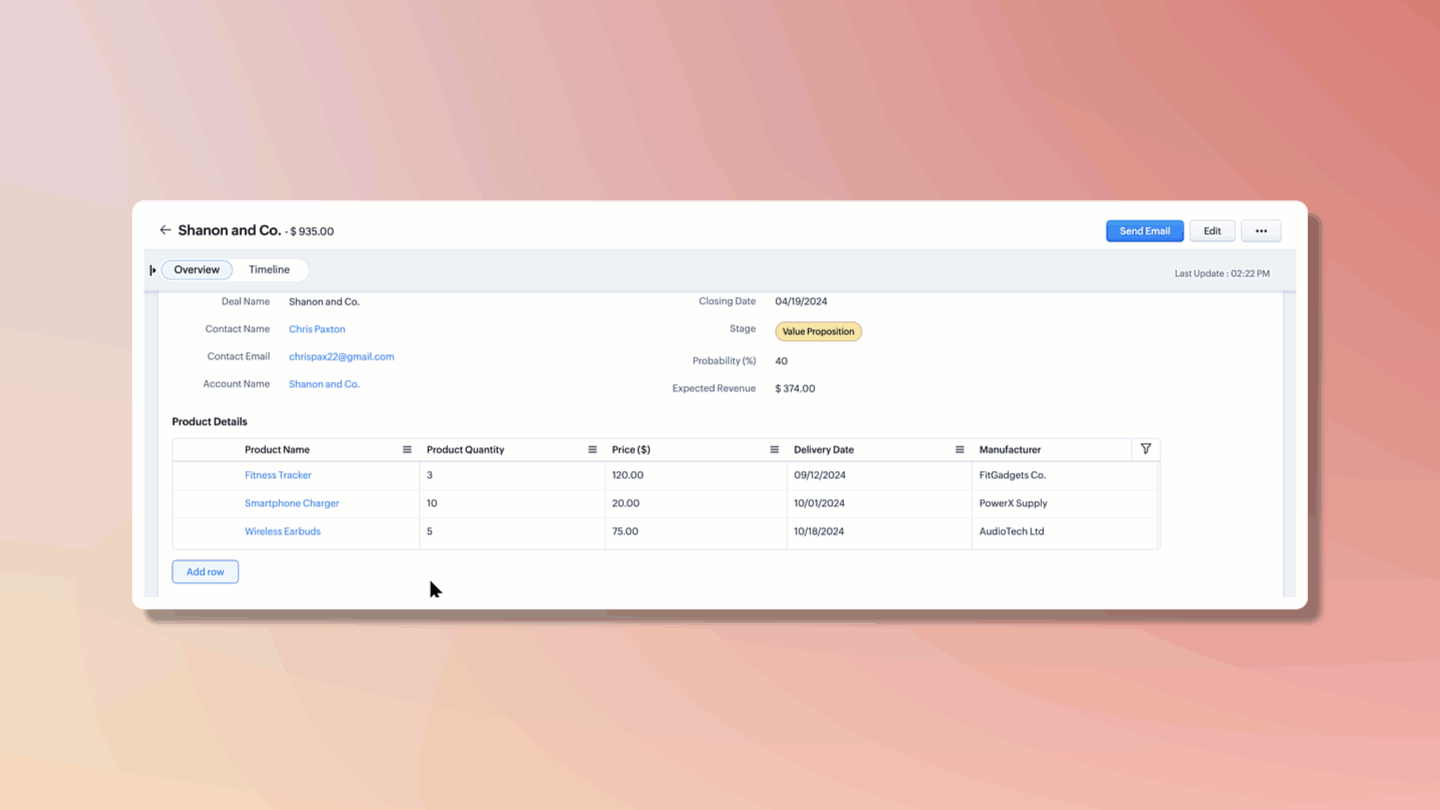Open Delivery Date column menu icon
Screen dimensions: 1440x810
(959, 450)
